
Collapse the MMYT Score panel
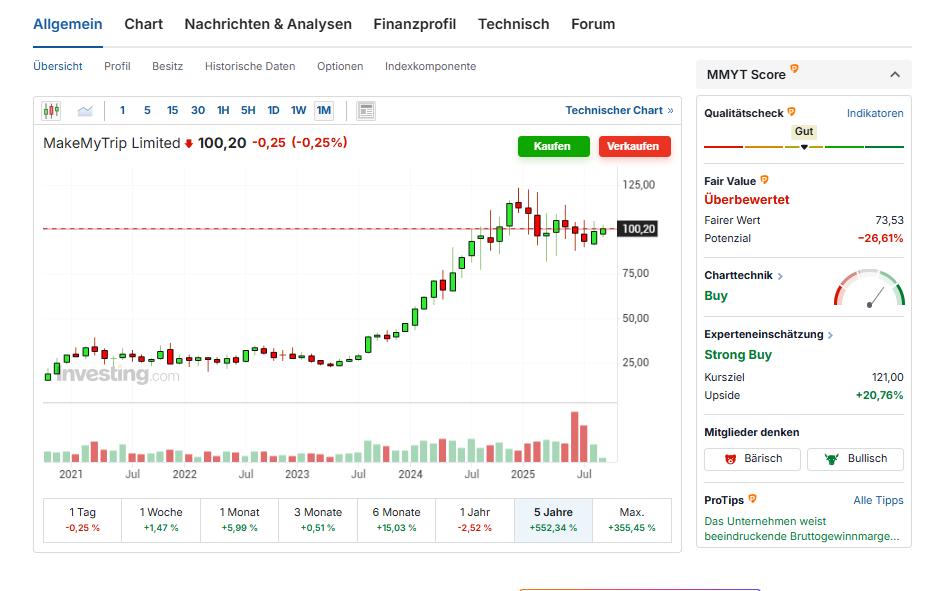(x=894, y=75)
